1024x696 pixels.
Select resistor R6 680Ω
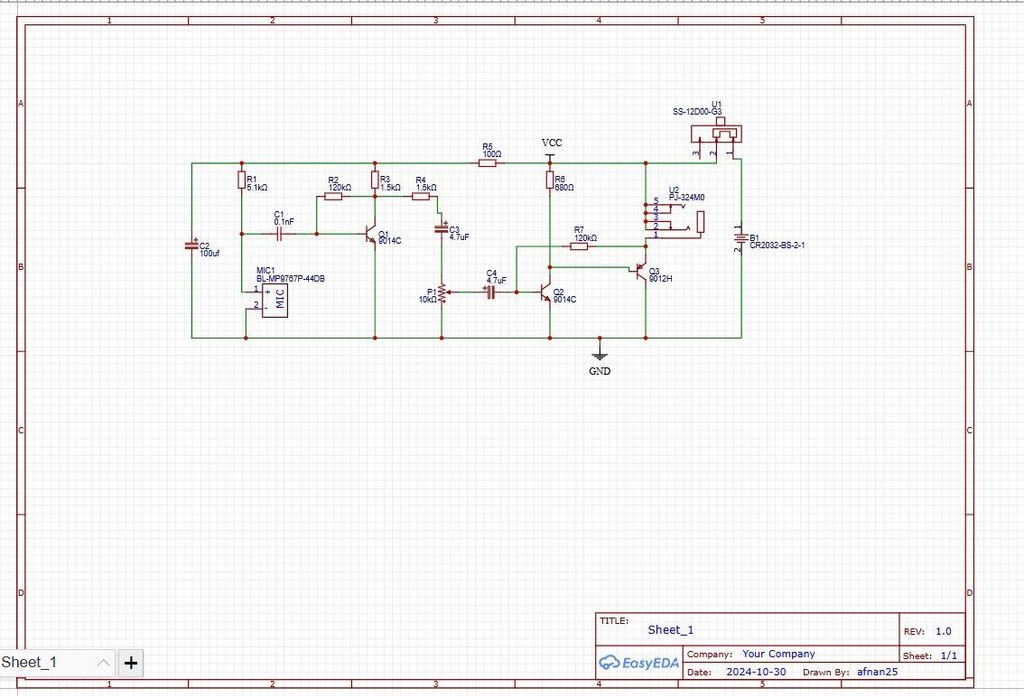550,180
